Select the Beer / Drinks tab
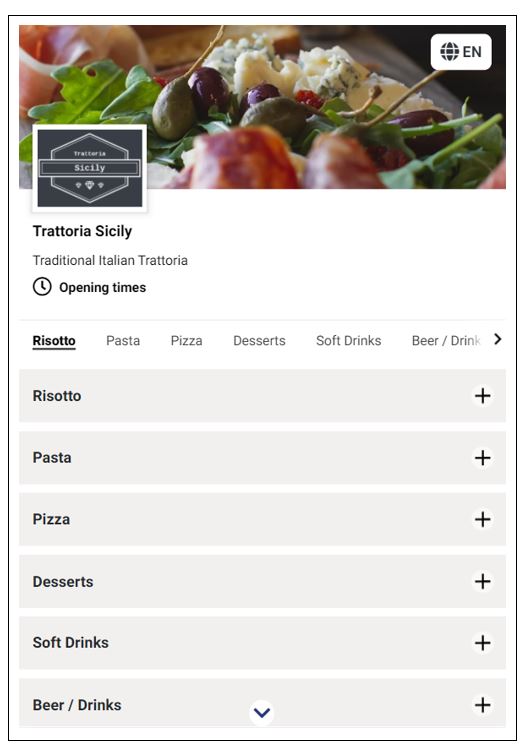 click(x=446, y=341)
